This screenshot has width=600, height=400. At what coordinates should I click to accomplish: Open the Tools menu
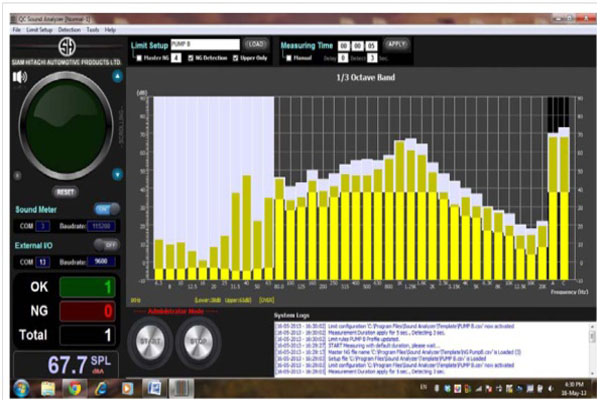(x=93, y=30)
